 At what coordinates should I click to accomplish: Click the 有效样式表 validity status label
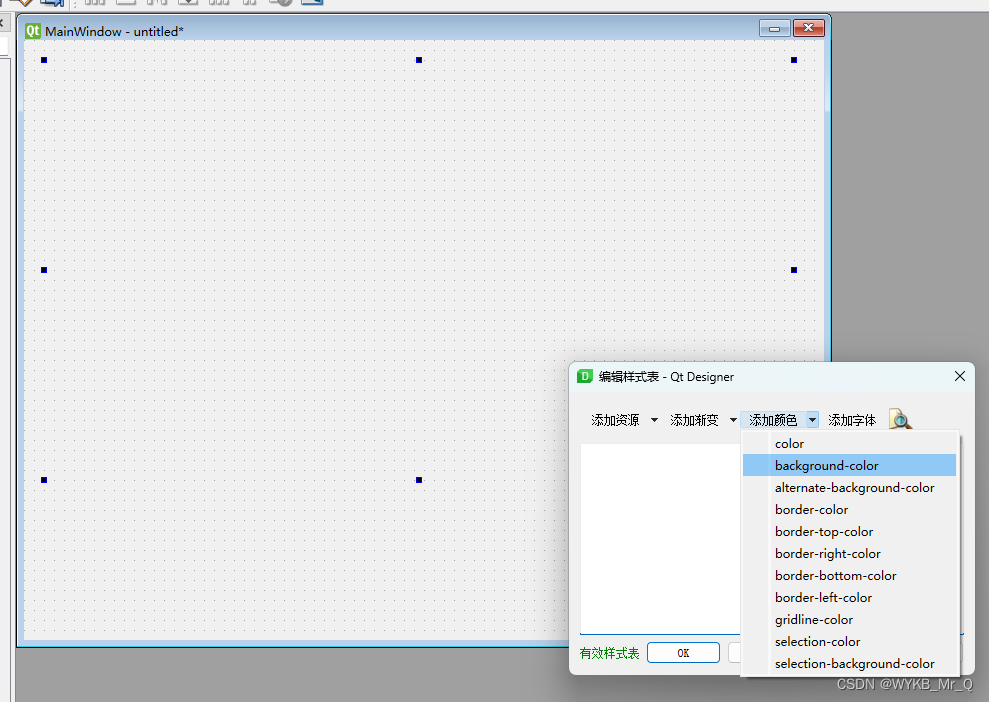609,653
